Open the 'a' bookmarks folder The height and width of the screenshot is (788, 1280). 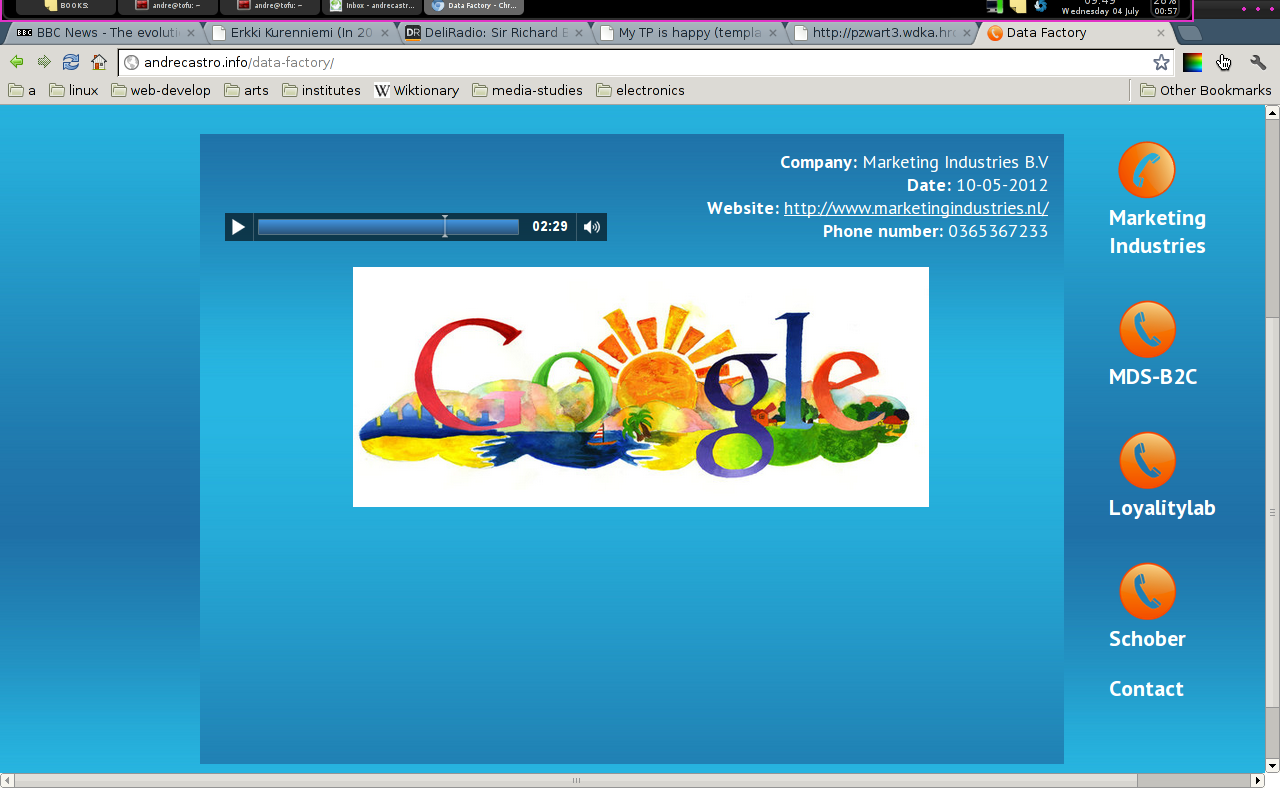point(22,90)
